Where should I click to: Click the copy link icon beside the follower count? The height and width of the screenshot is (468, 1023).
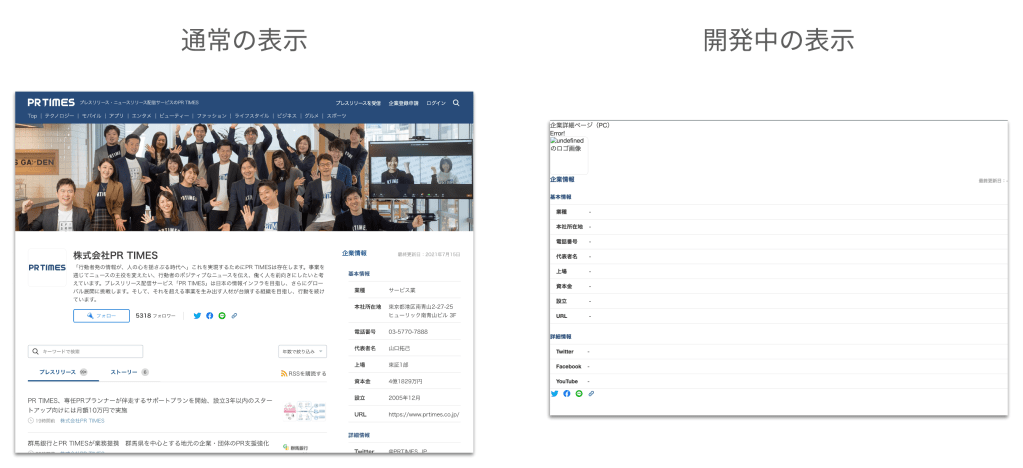pyautogui.click(x=234, y=316)
